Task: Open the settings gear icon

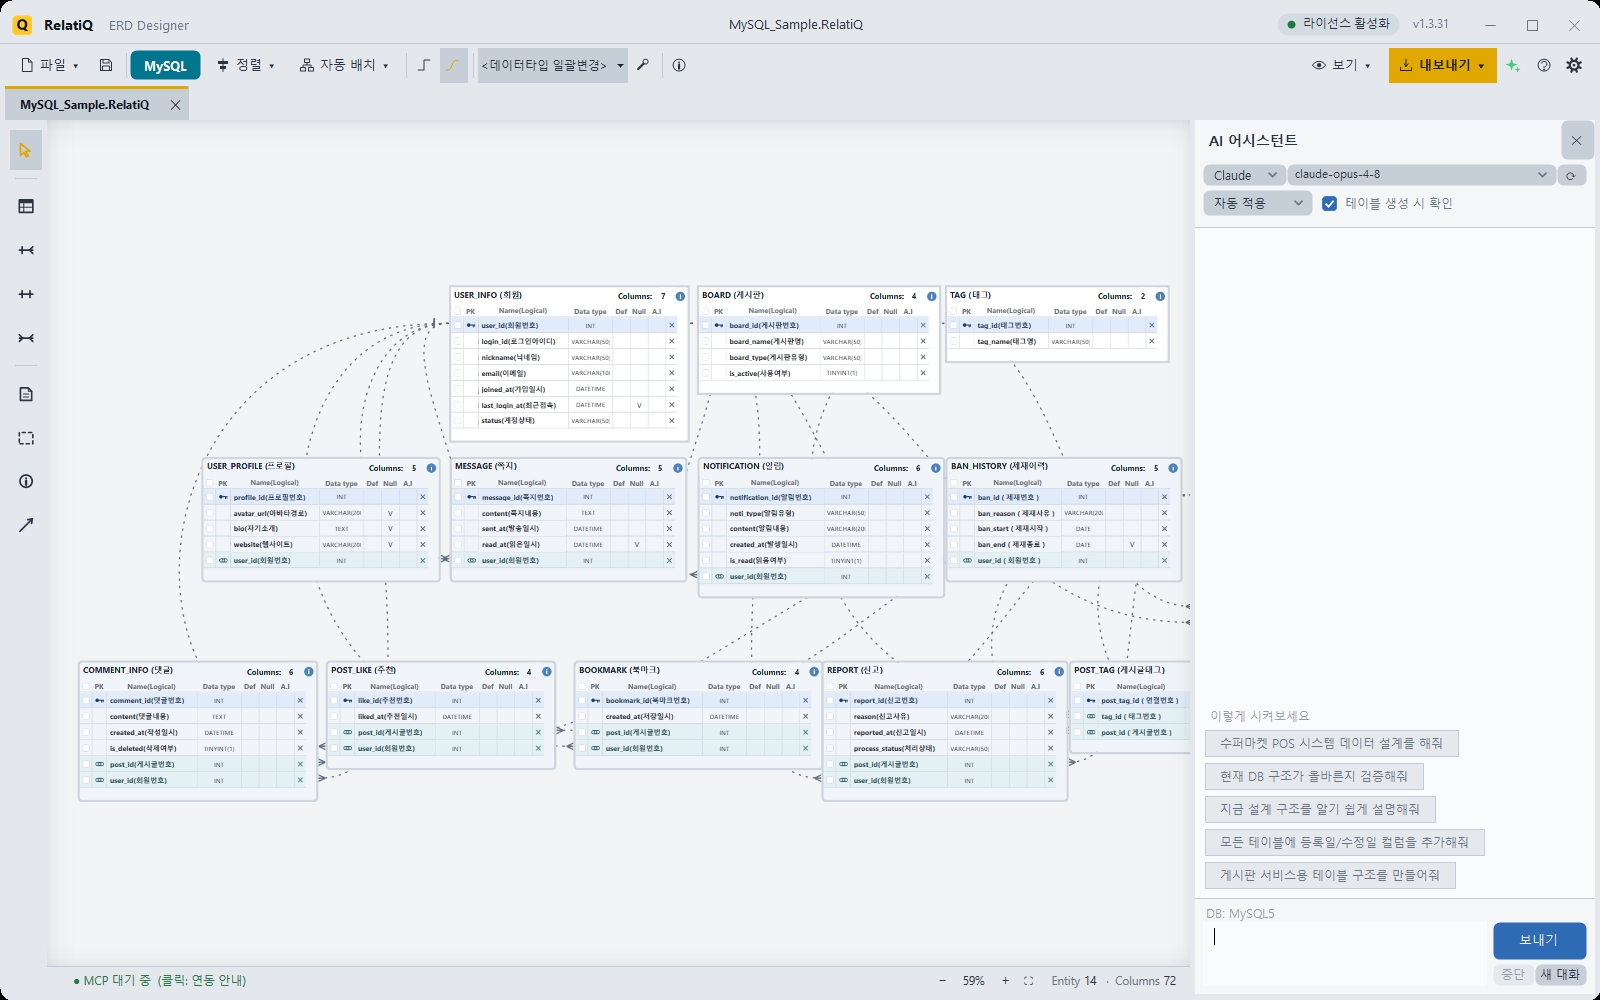Action: [1574, 65]
